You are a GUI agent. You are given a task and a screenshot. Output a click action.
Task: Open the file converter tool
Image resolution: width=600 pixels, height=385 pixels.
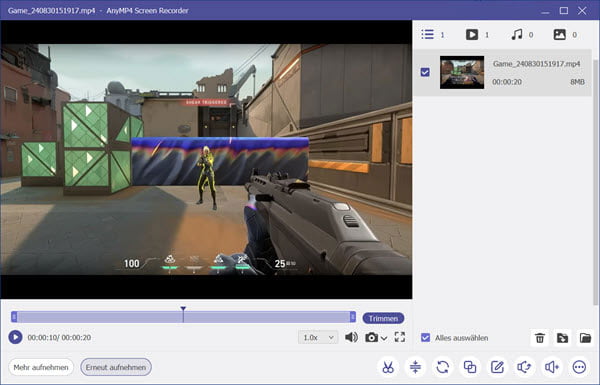(443, 367)
